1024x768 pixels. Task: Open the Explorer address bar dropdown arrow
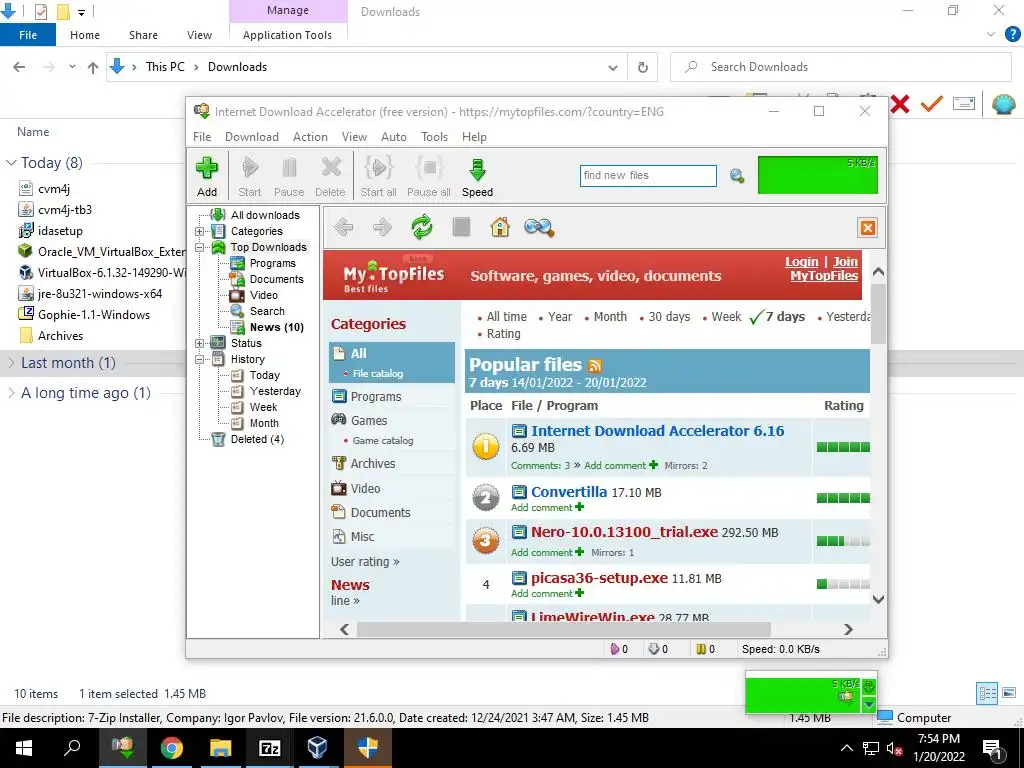click(613, 67)
